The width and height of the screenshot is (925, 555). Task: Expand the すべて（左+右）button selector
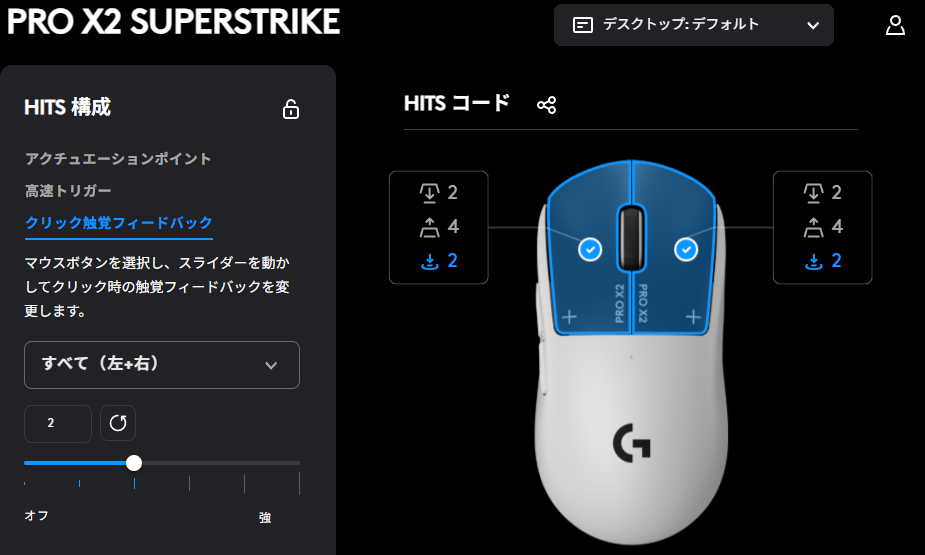162,364
